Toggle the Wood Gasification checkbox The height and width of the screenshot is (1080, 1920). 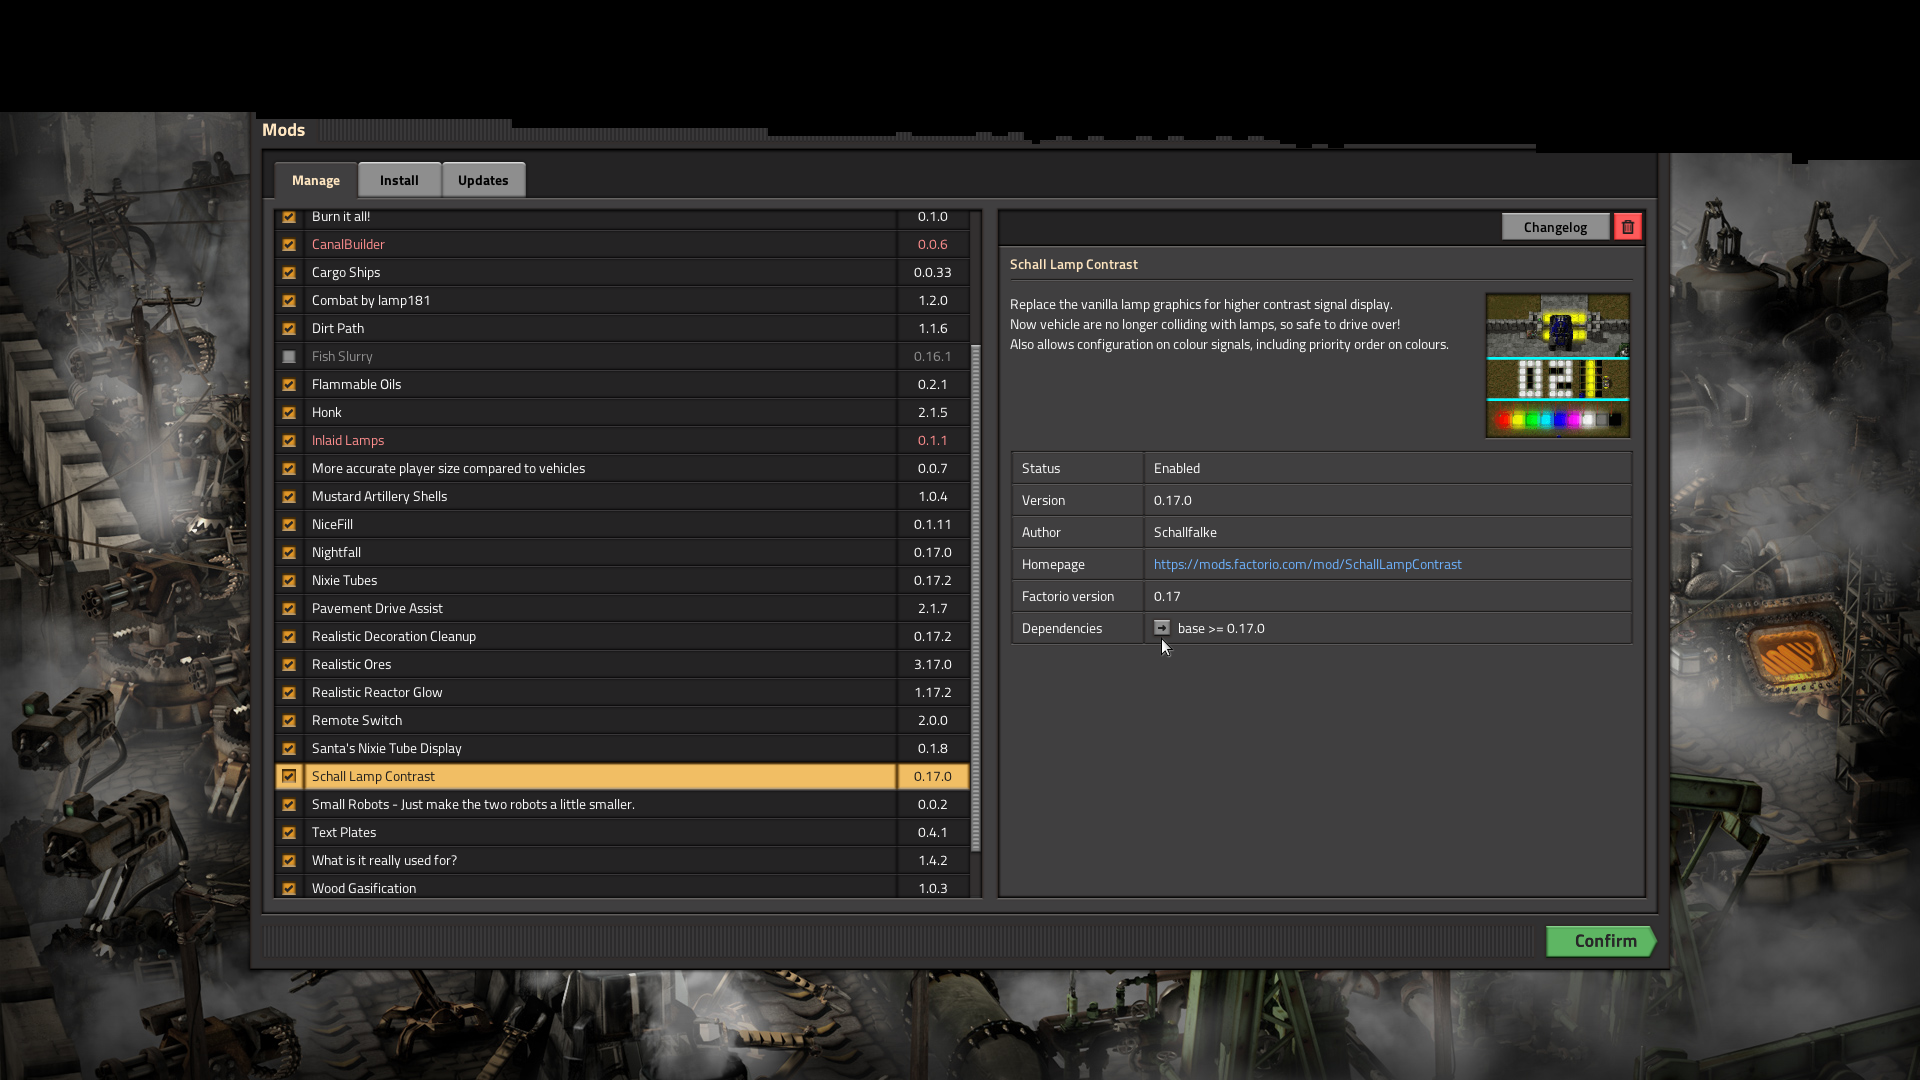pyautogui.click(x=289, y=889)
